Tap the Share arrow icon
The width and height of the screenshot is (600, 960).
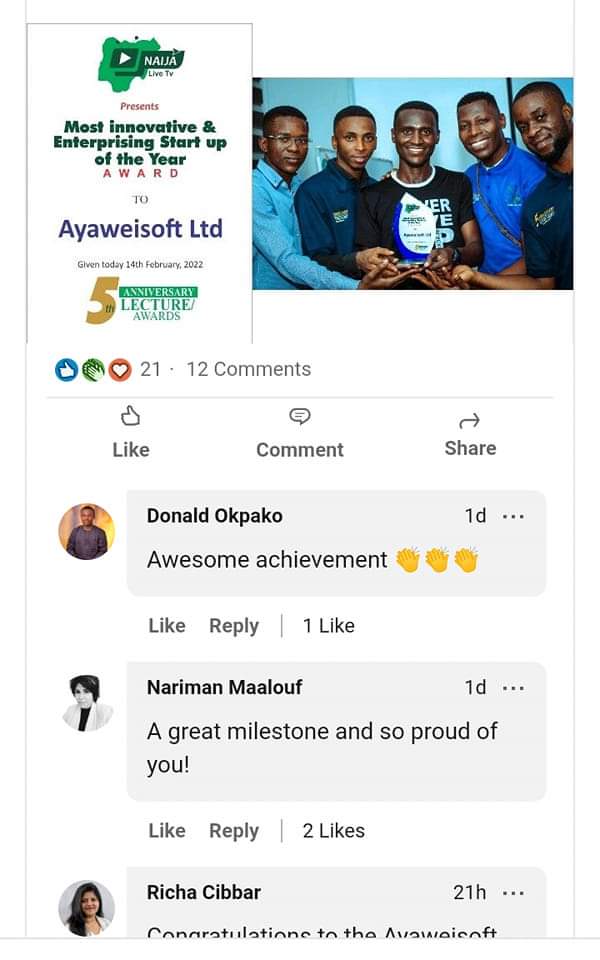470,420
